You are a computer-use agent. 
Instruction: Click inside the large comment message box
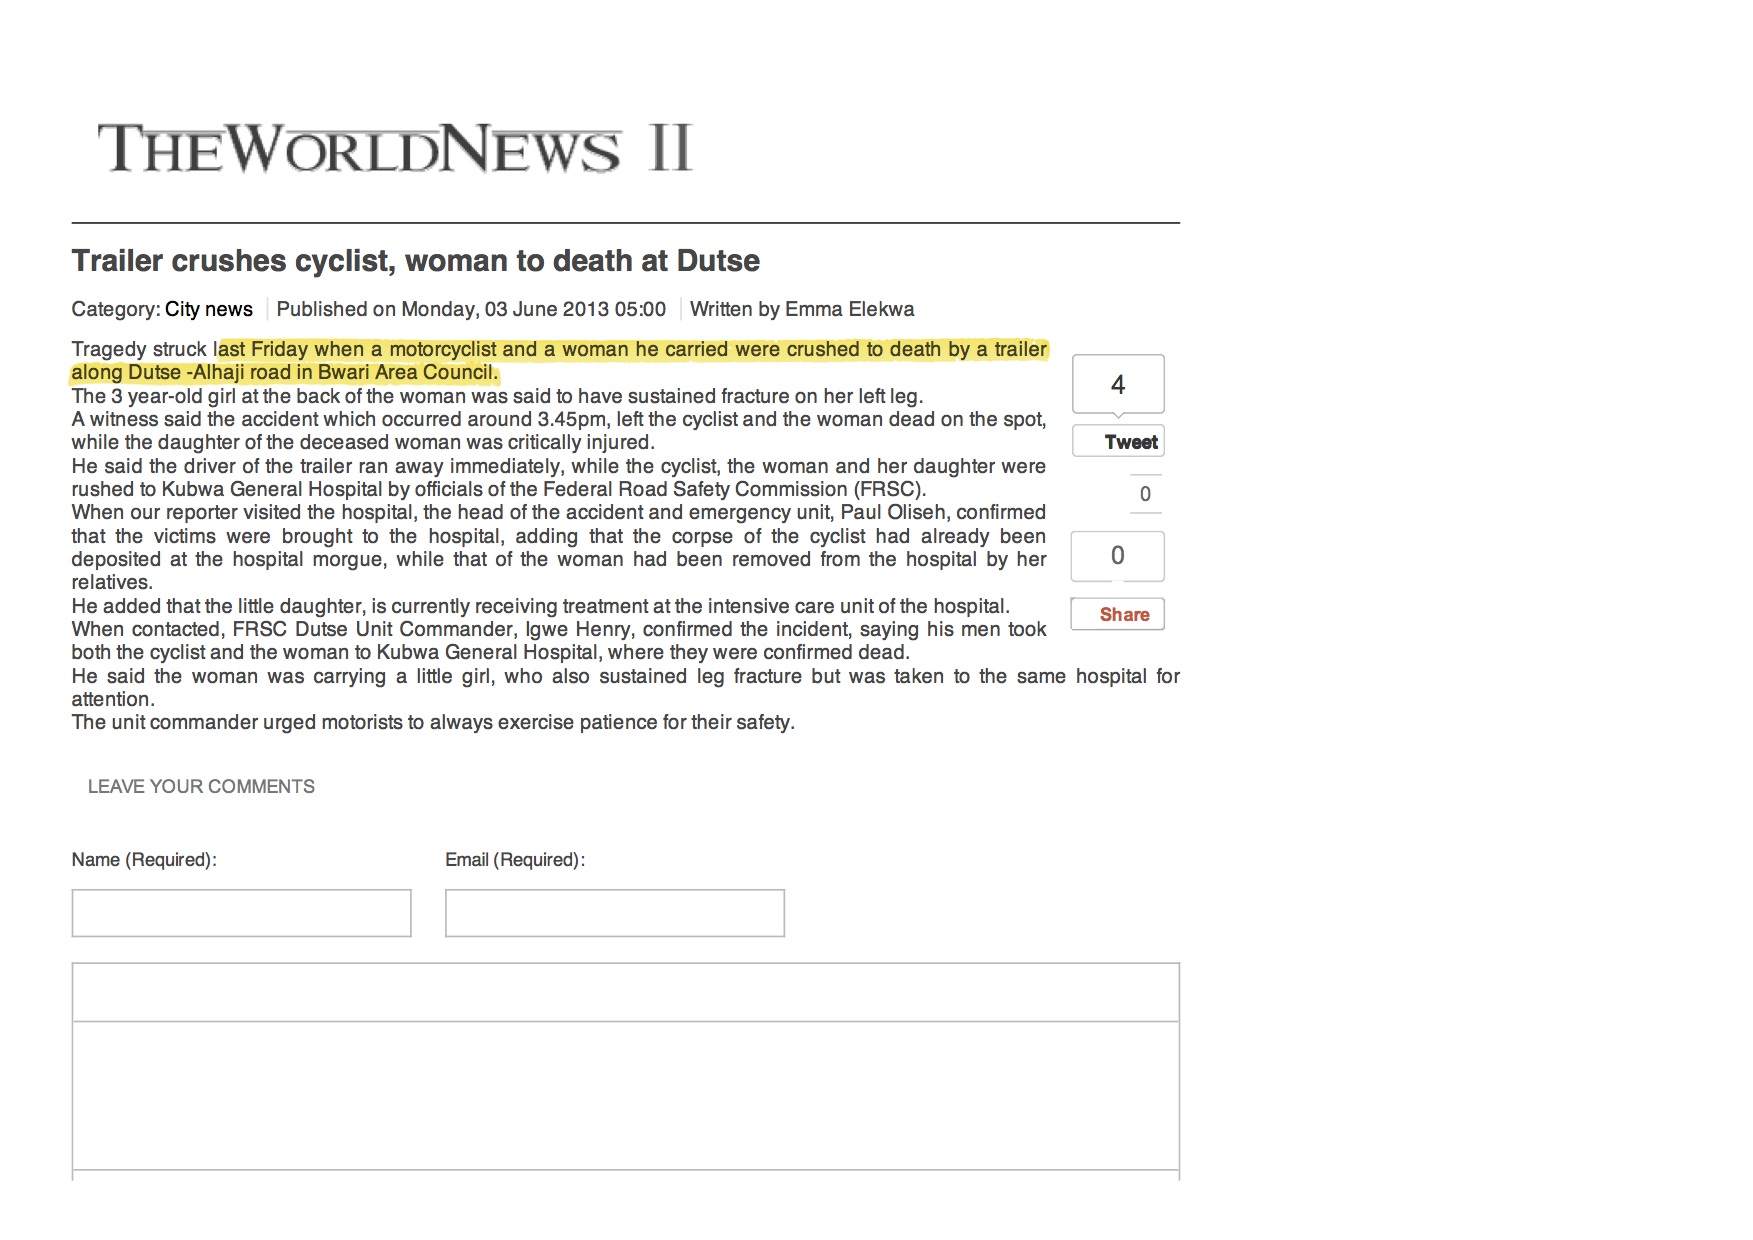626,1095
